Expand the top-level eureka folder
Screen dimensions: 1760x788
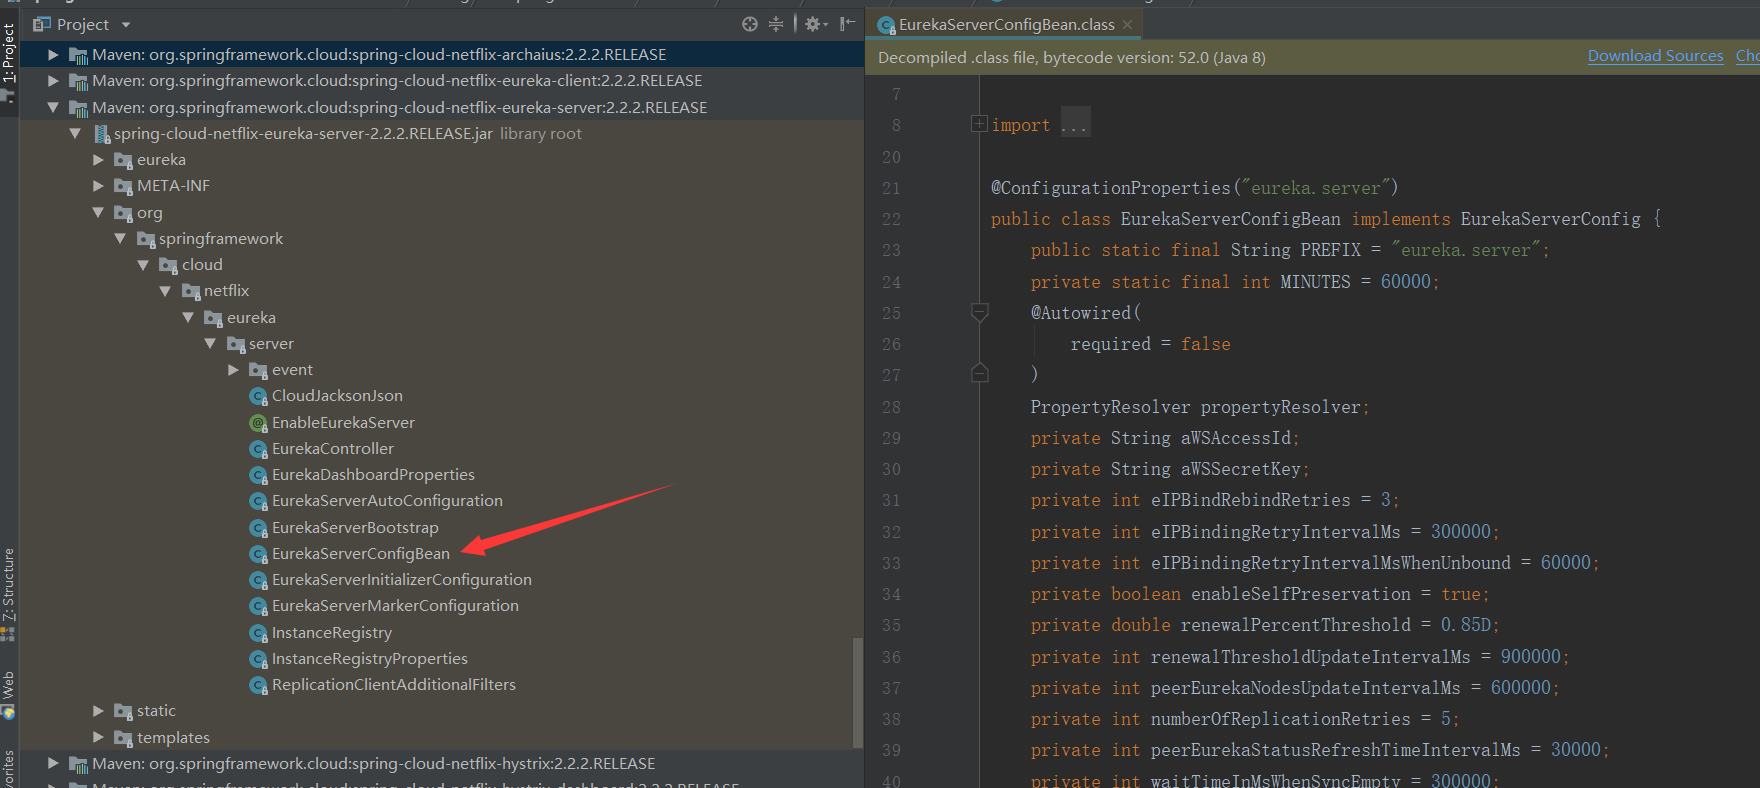98,159
